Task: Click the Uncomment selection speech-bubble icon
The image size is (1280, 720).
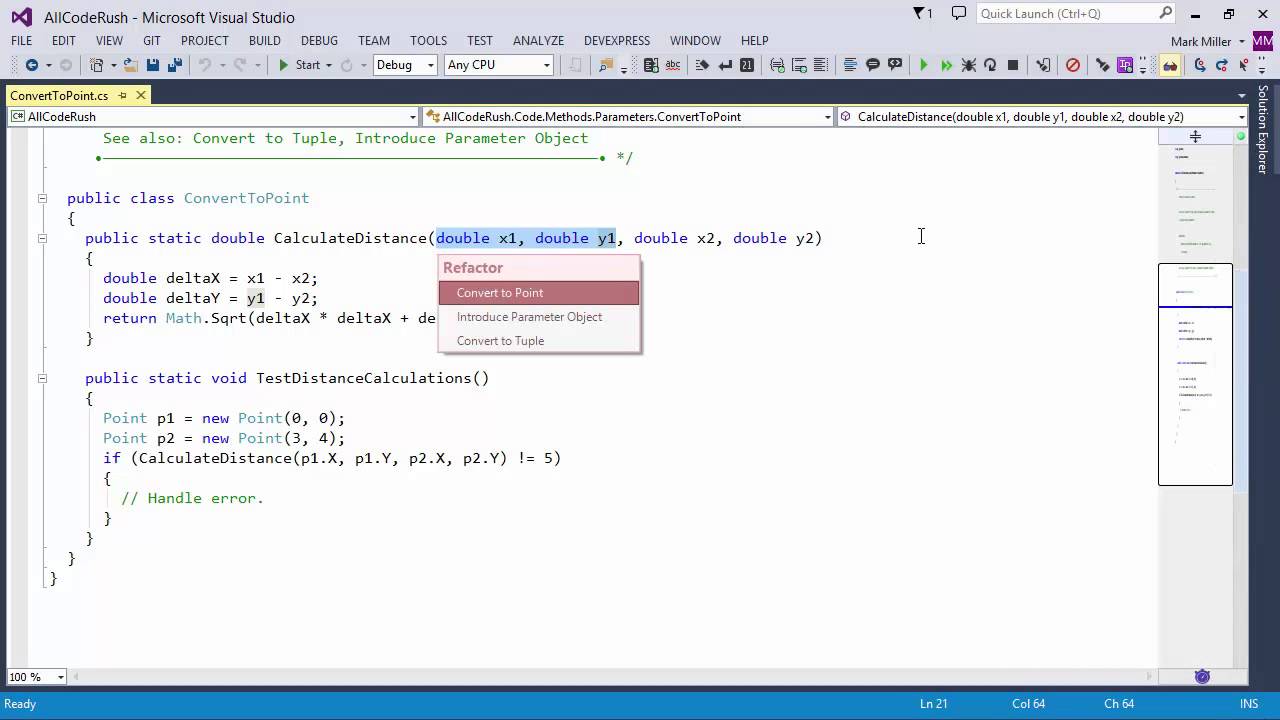Action: point(895,65)
